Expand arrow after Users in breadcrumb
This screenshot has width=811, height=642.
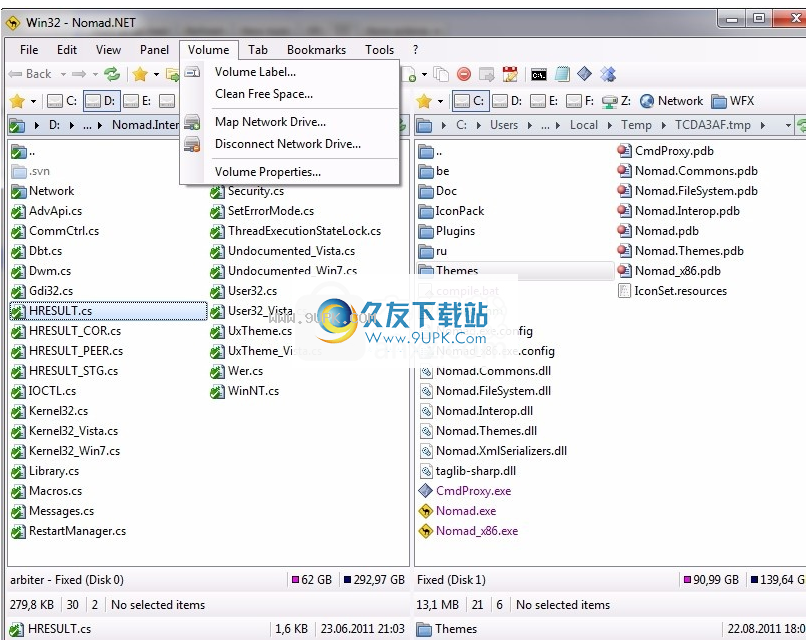(x=530, y=125)
